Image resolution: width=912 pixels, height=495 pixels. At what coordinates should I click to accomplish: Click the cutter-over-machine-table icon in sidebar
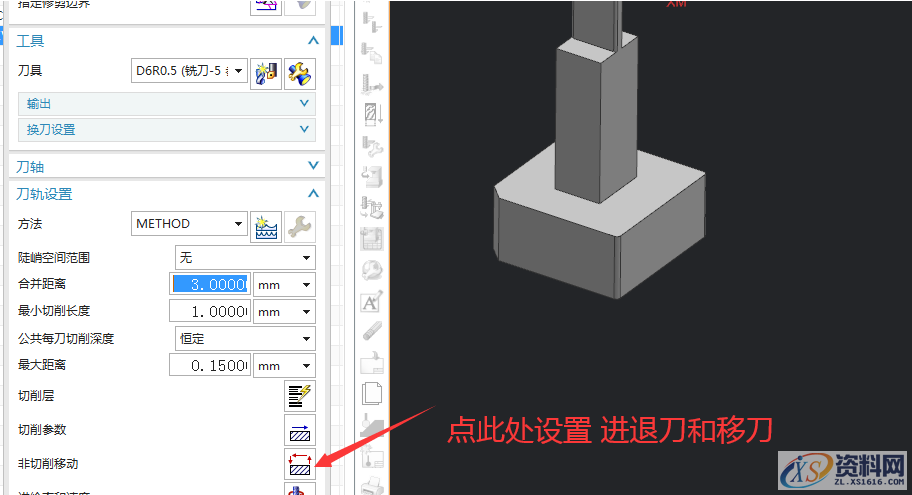point(372,208)
